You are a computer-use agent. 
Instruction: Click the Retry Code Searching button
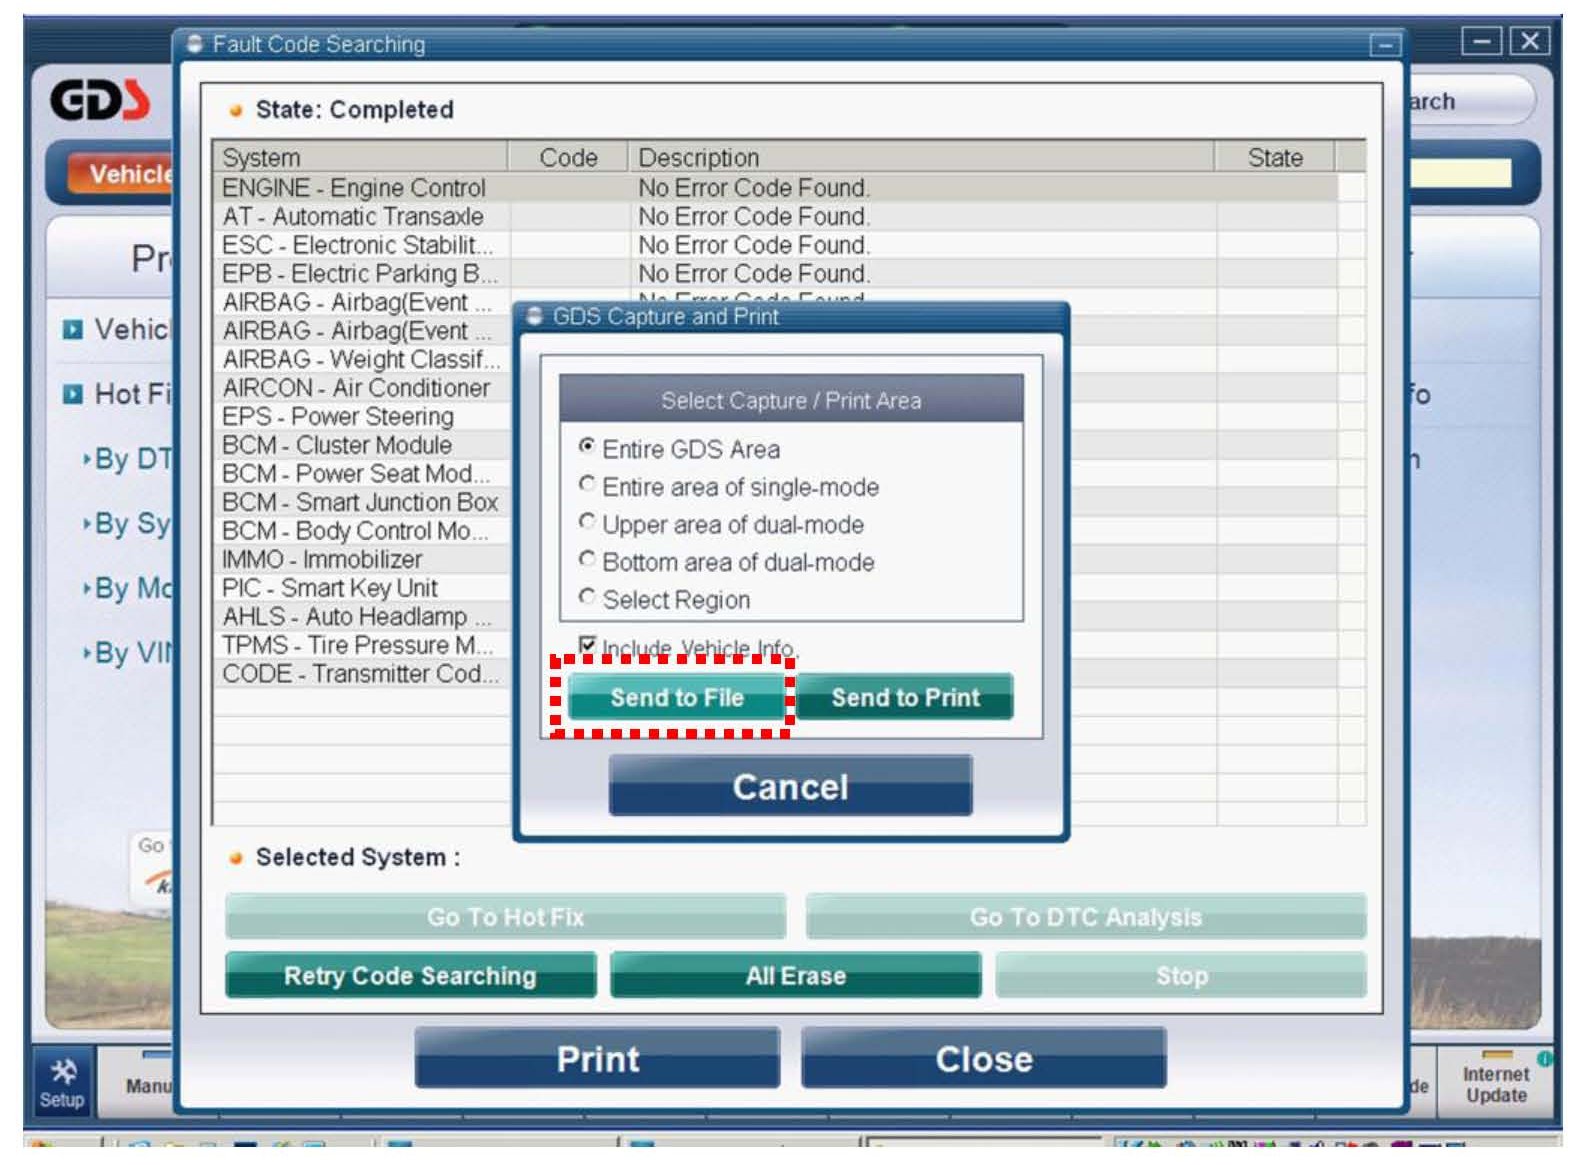[x=410, y=976]
